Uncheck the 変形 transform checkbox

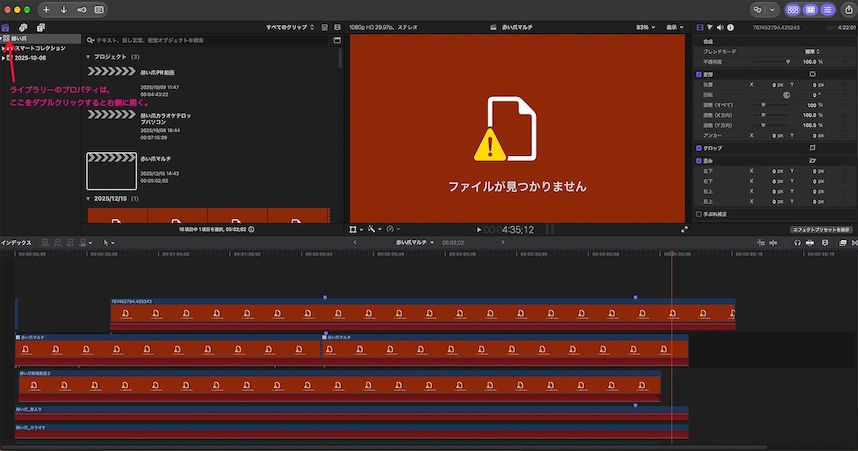[x=699, y=74]
